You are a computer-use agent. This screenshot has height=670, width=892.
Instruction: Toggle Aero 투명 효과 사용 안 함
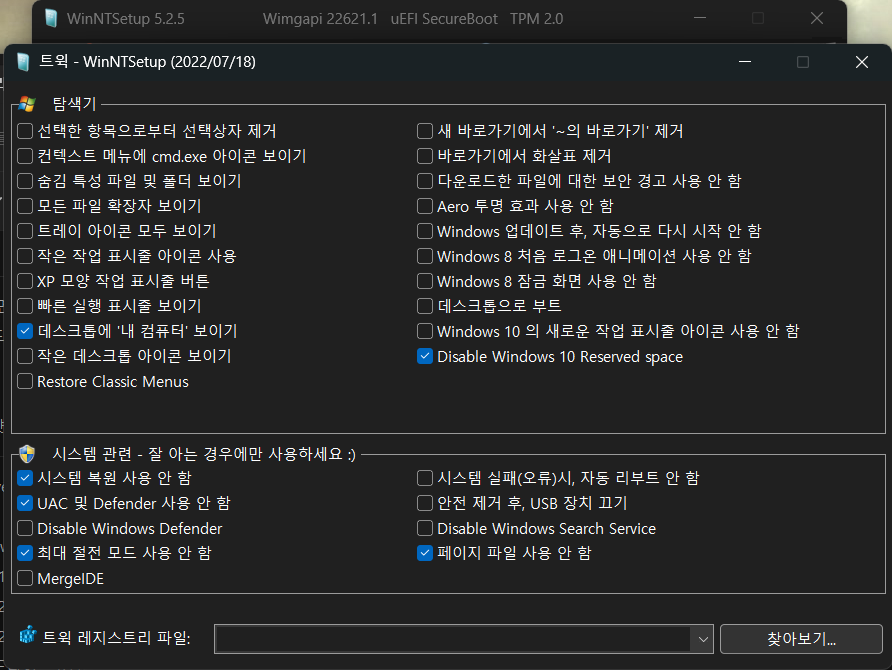click(425, 206)
